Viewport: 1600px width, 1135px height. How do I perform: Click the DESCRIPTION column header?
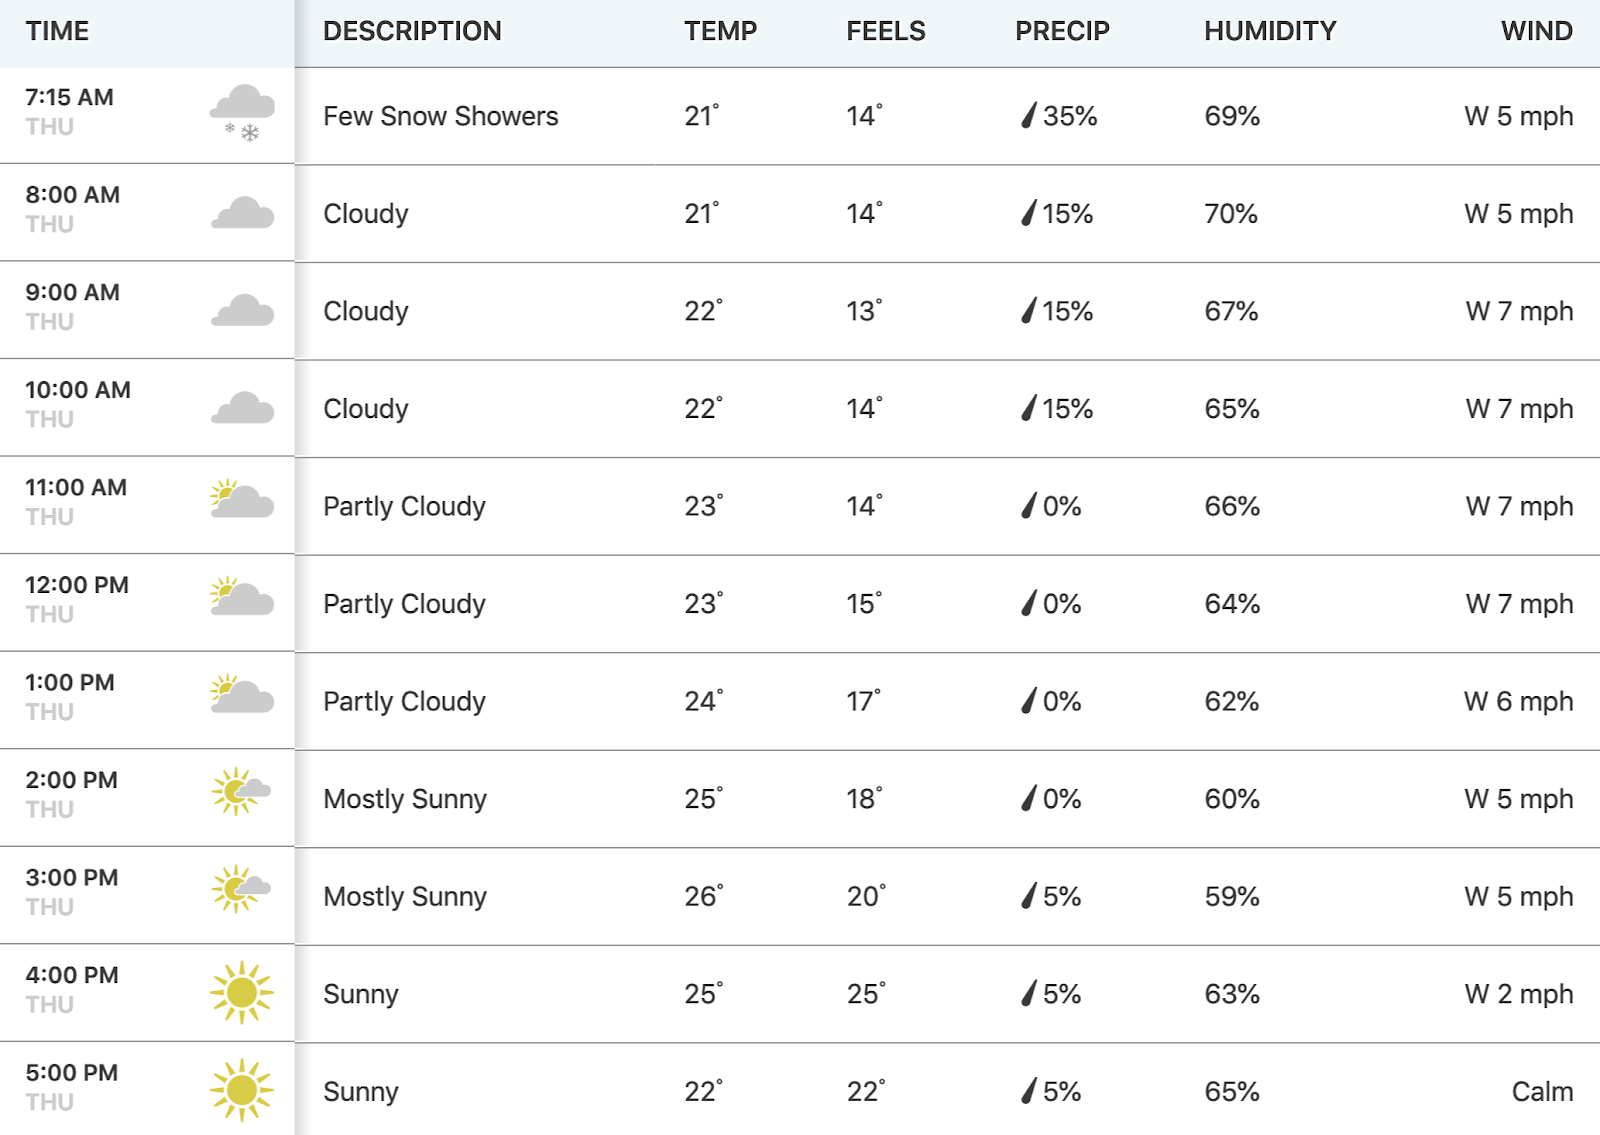412,31
